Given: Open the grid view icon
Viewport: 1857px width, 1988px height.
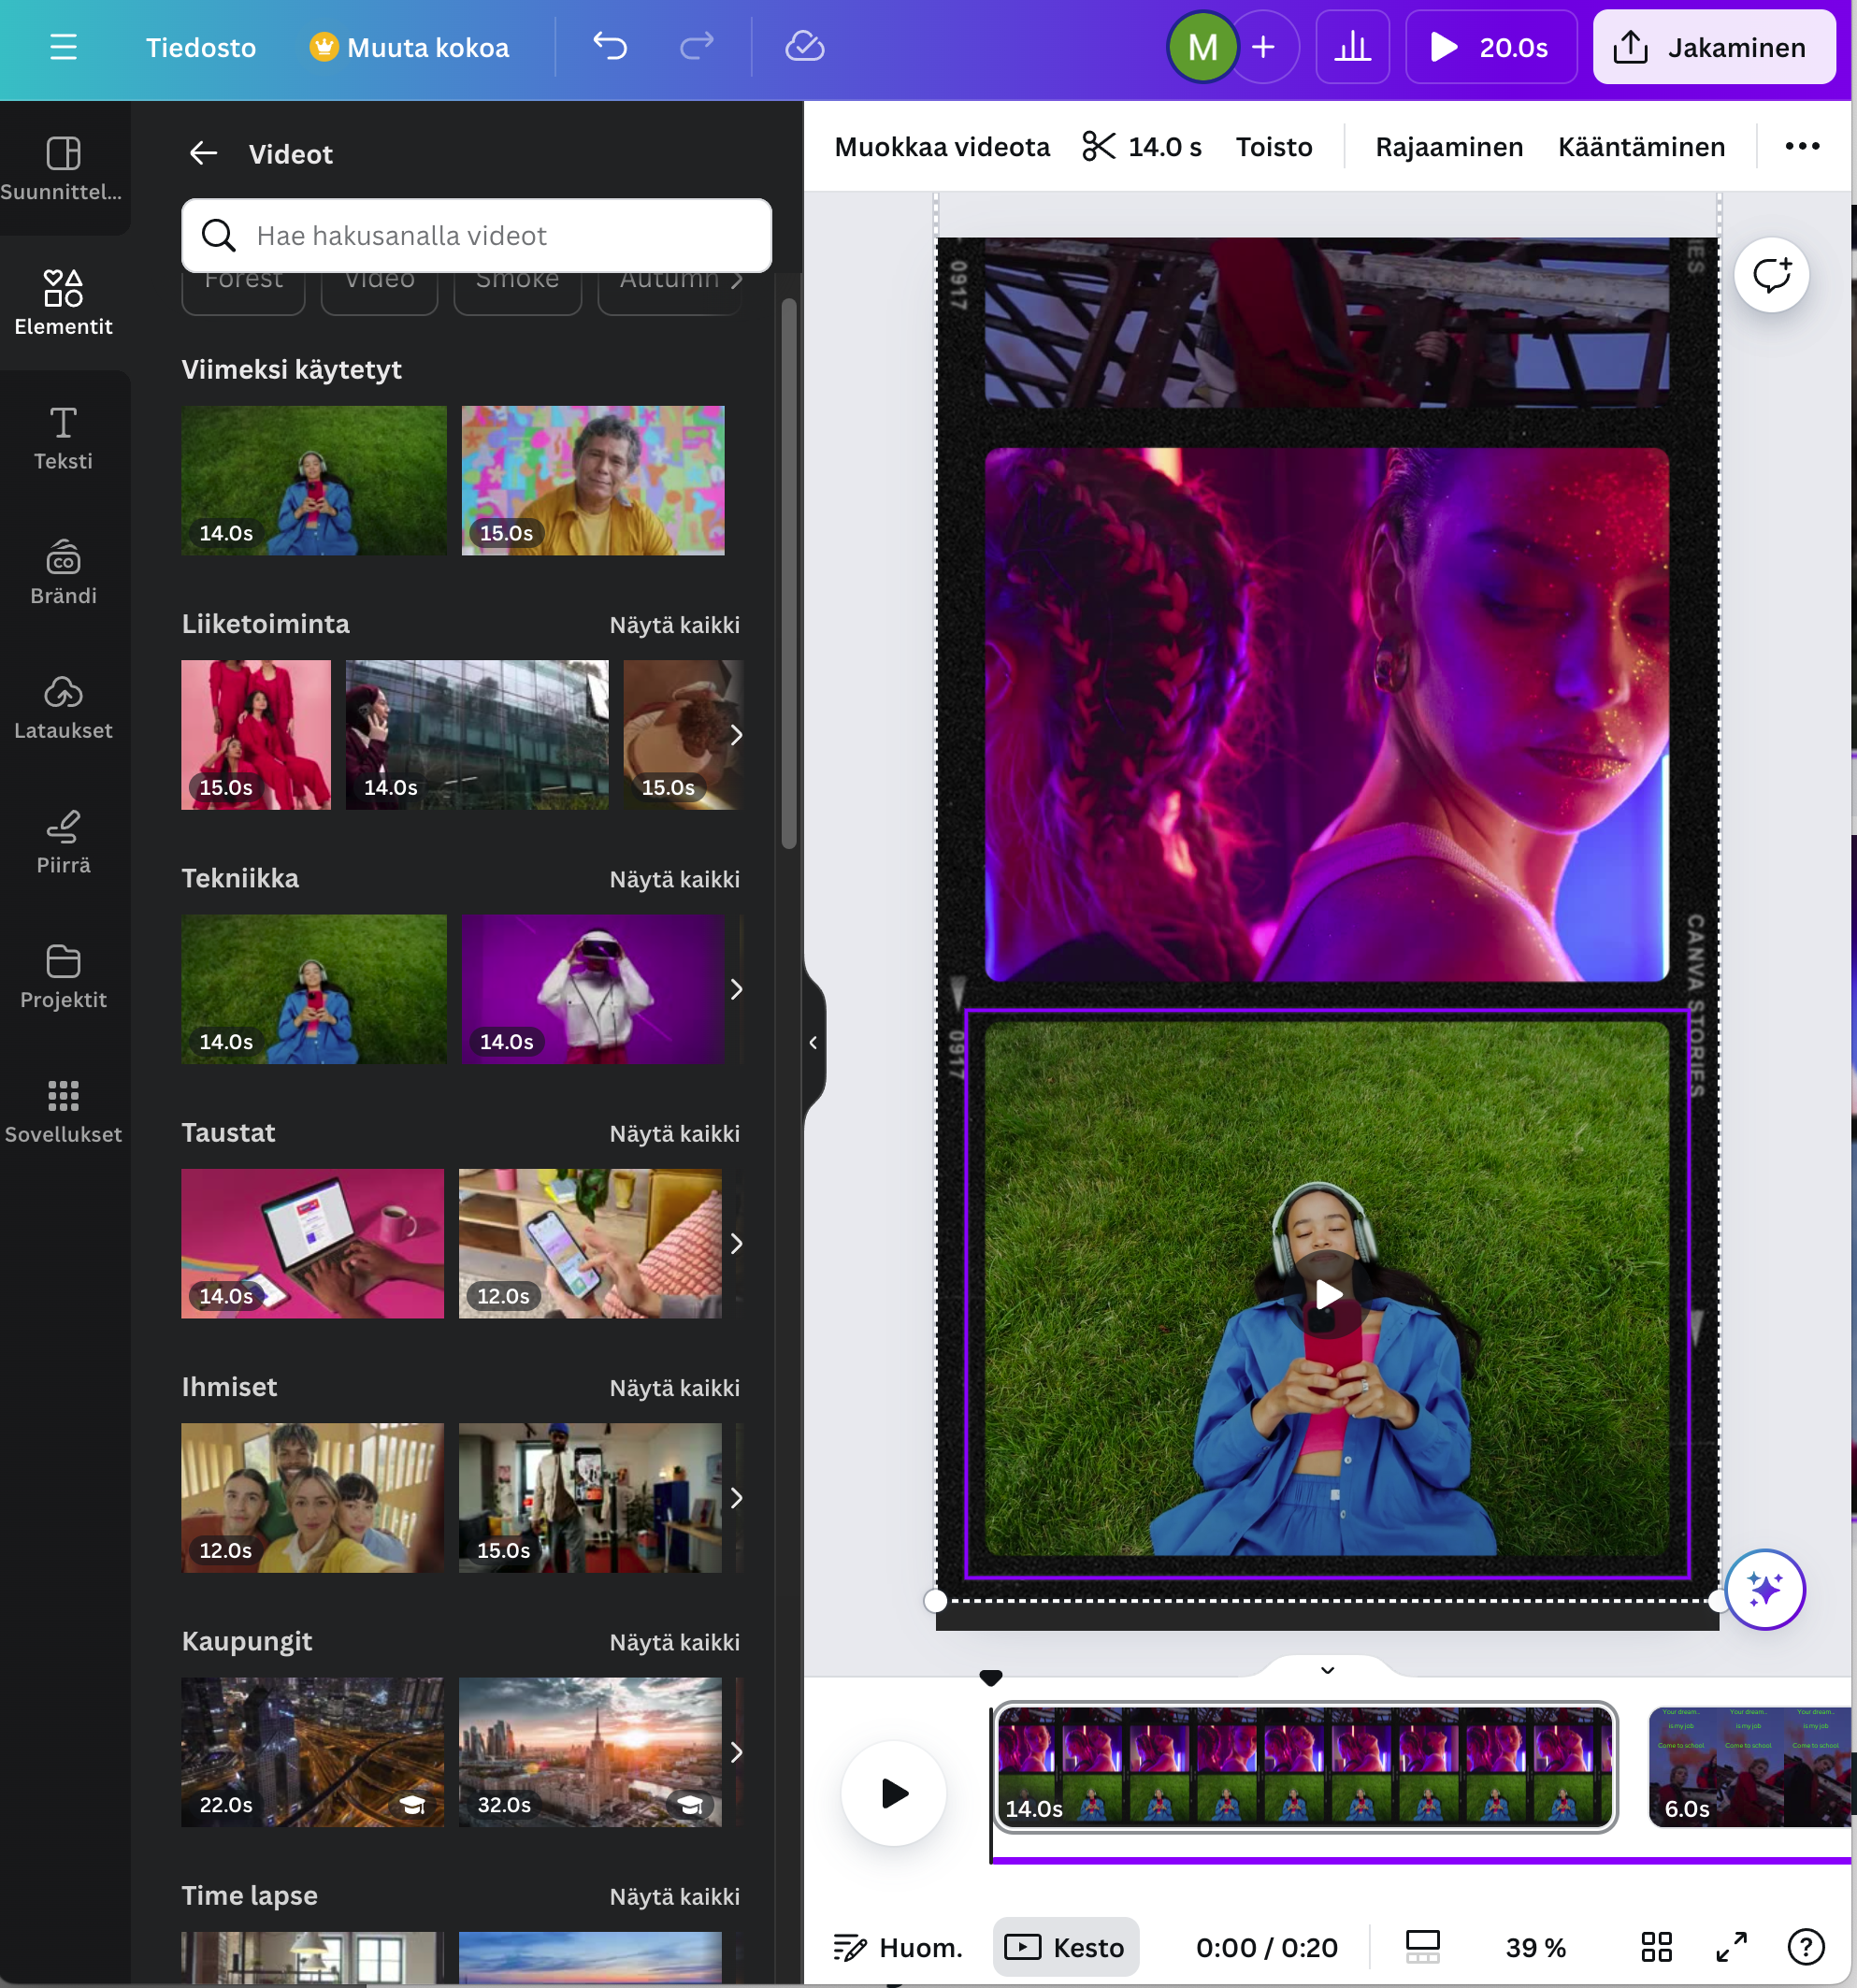Looking at the screenshot, I should 1656,1947.
